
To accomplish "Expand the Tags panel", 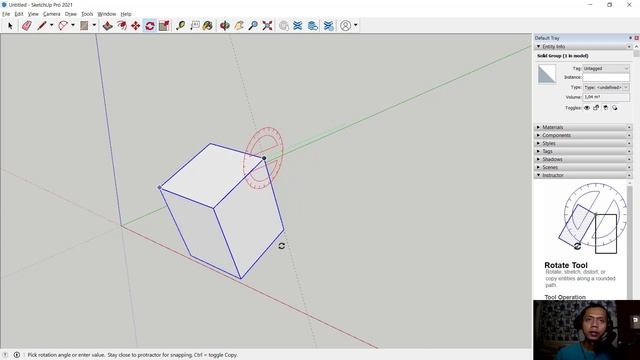I will tap(583, 151).
